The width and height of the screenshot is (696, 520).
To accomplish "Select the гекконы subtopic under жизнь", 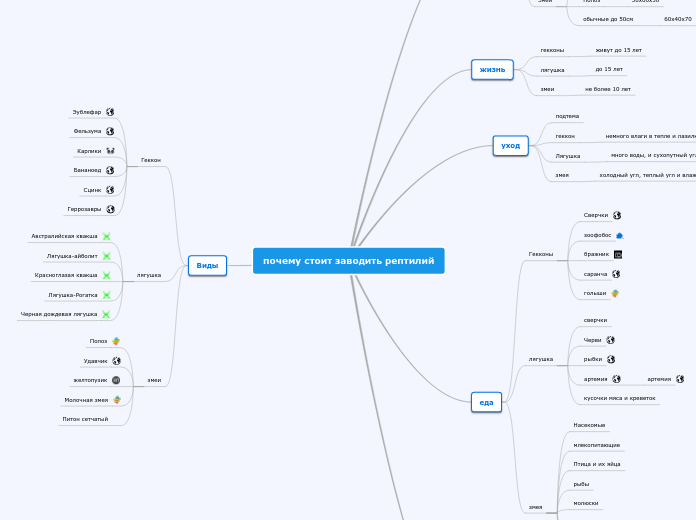I will point(552,50).
